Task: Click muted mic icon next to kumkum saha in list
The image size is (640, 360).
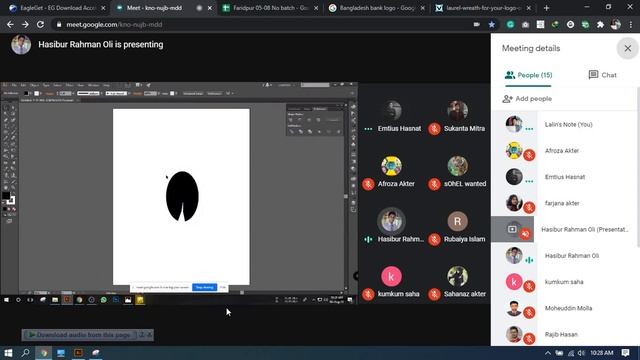Action: tap(529, 287)
